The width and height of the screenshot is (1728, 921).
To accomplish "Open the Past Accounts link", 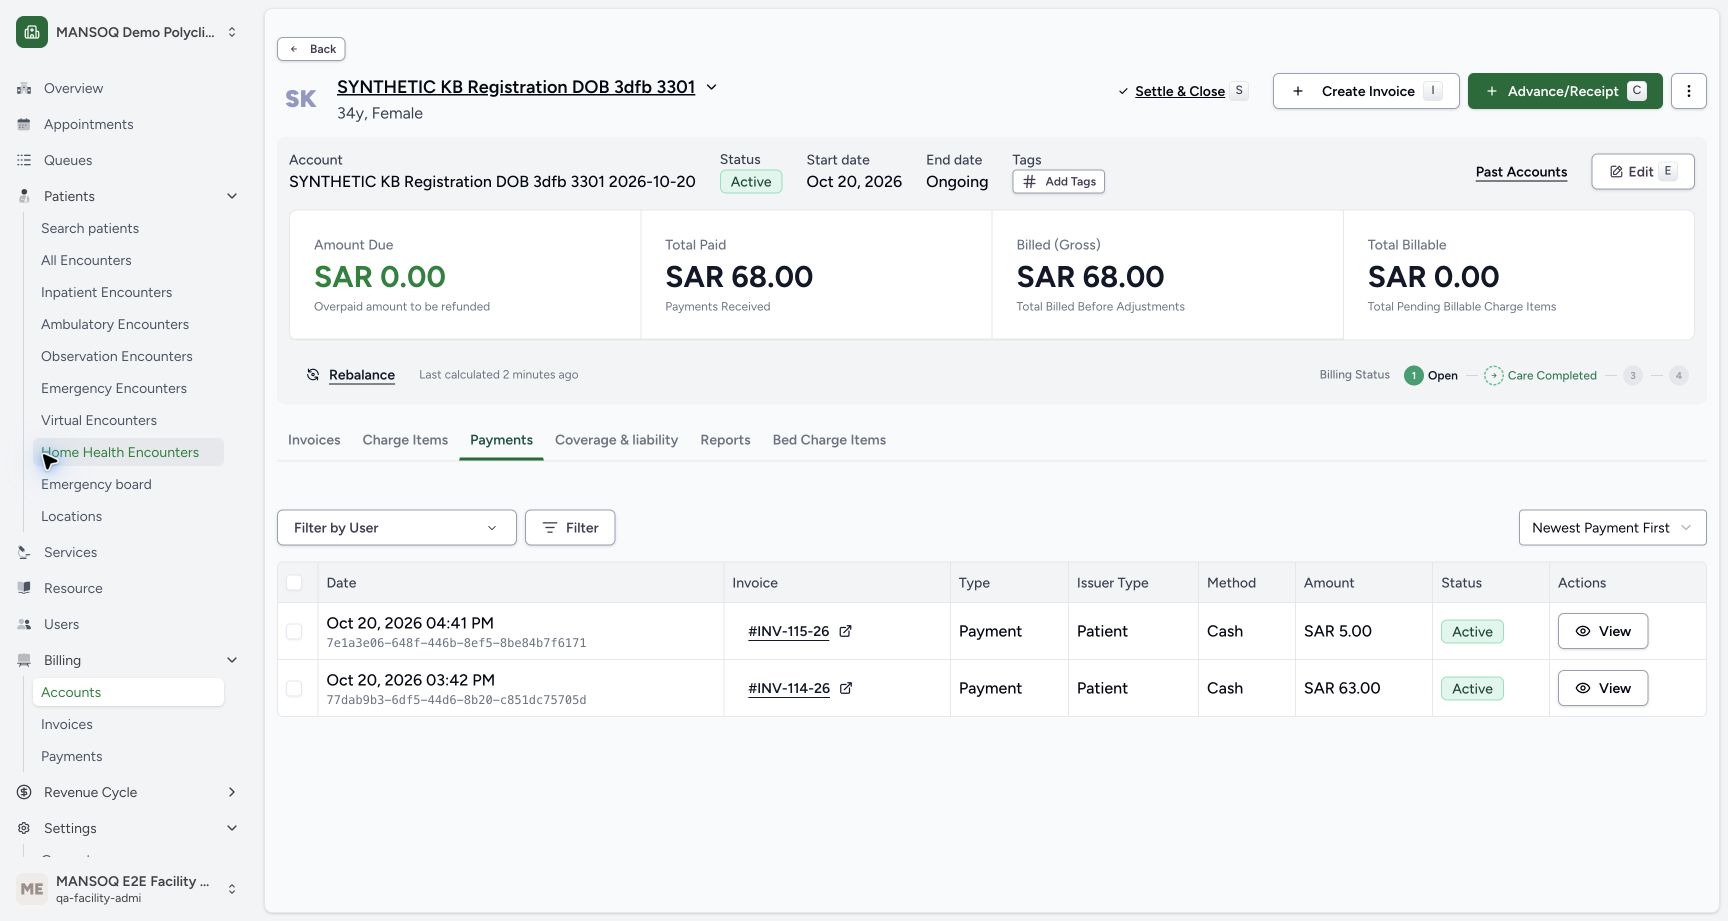I will pyautogui.click(x=1521, y=172).
